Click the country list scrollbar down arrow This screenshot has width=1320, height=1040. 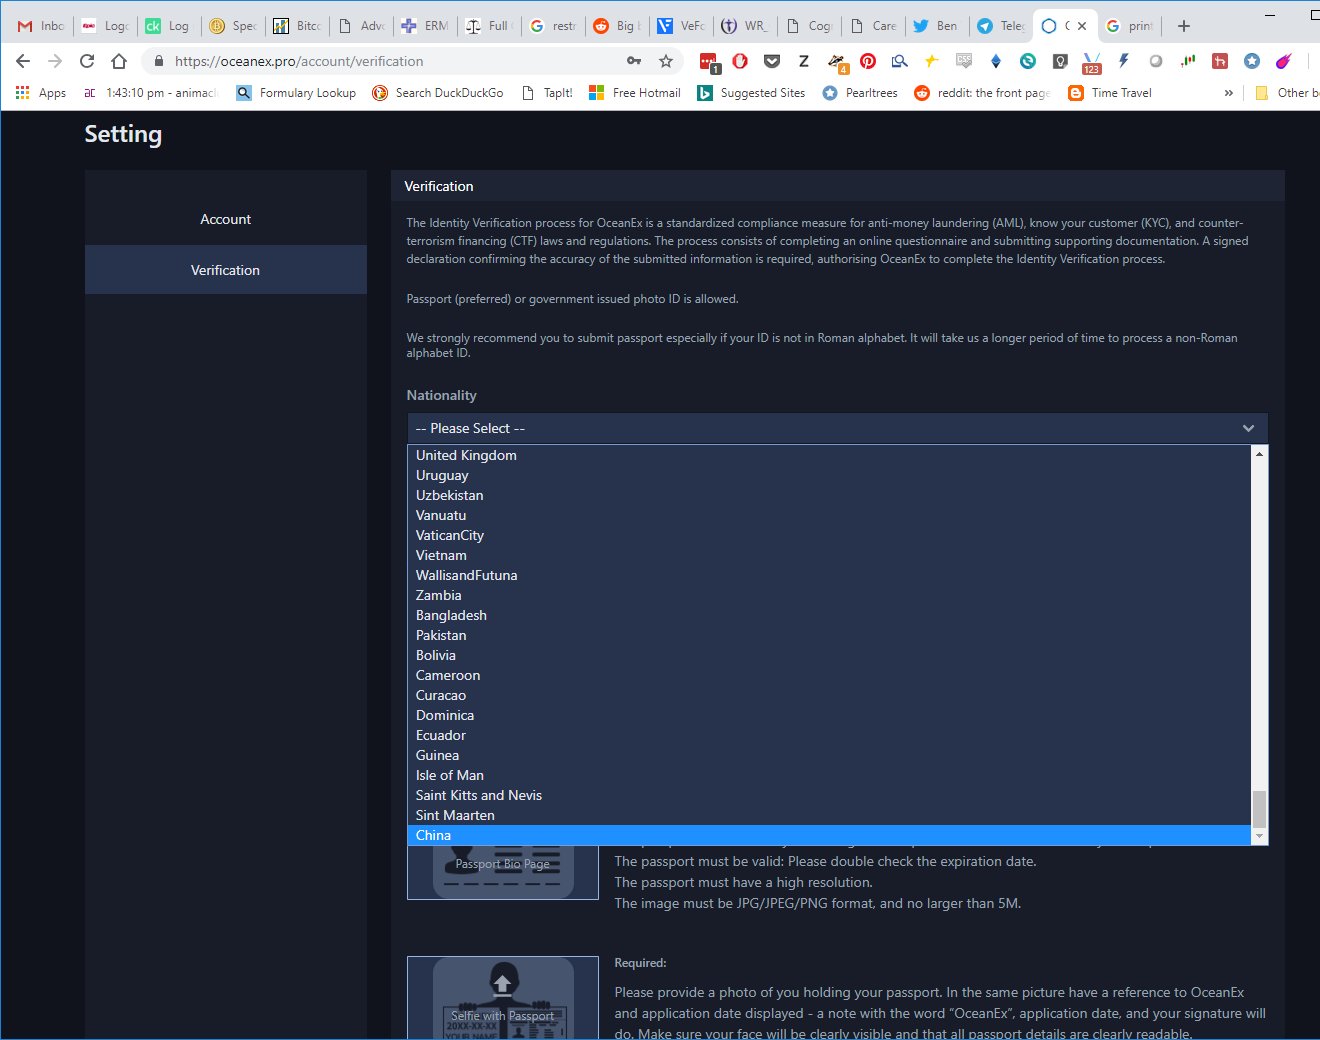[1259, 836]
